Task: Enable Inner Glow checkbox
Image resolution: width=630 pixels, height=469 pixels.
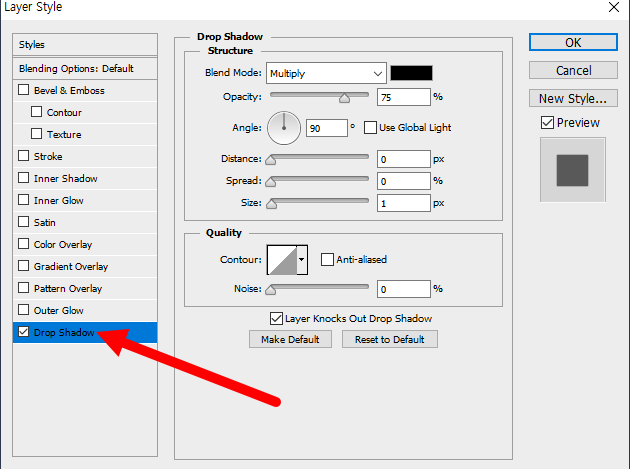Action: [24, 200]
